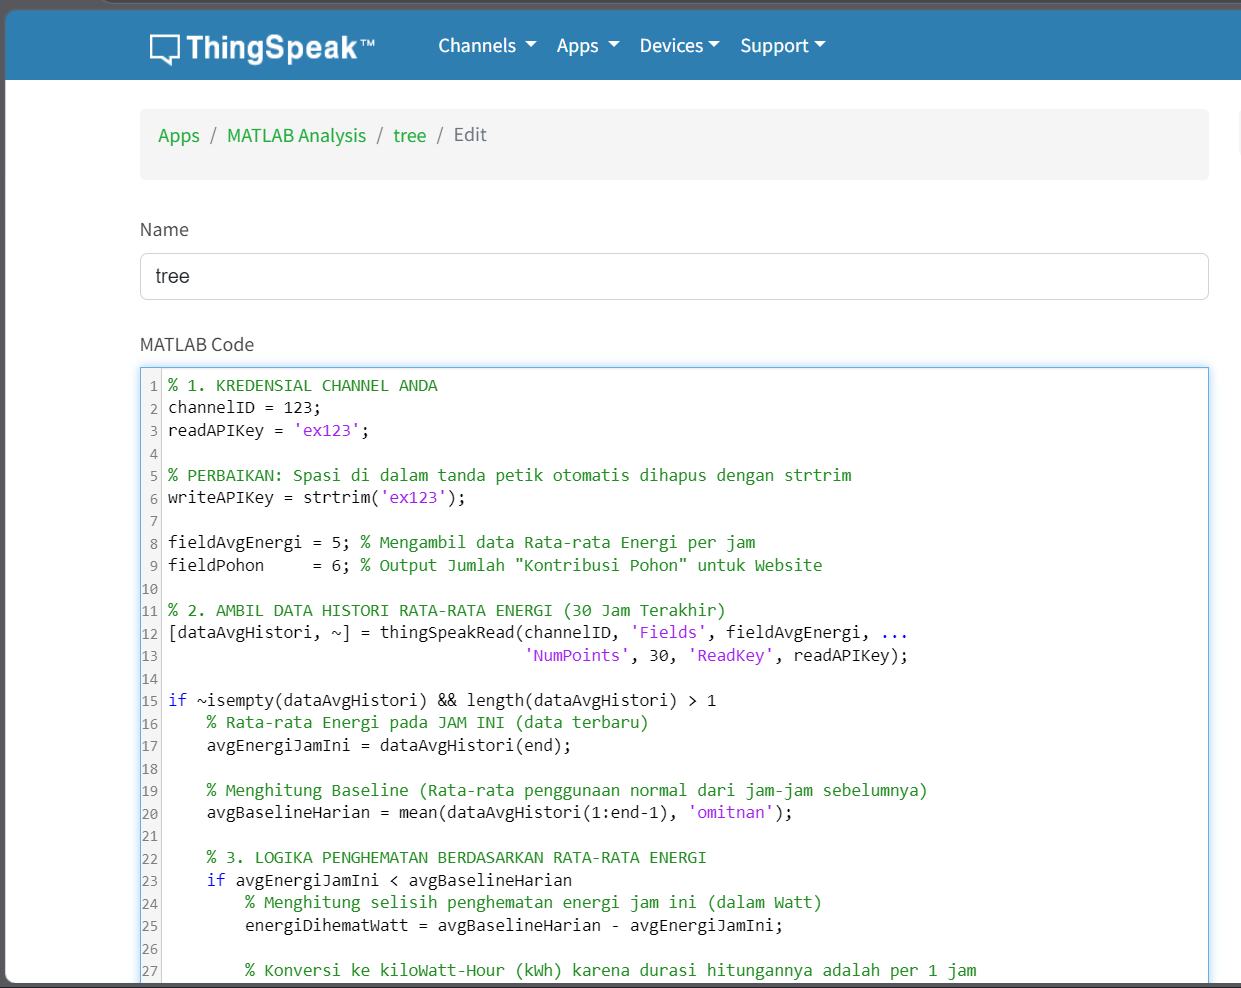Screen dimensions: 1241x988
Task: Click the thingSpeakRead code line
Action: coord(537,633)
